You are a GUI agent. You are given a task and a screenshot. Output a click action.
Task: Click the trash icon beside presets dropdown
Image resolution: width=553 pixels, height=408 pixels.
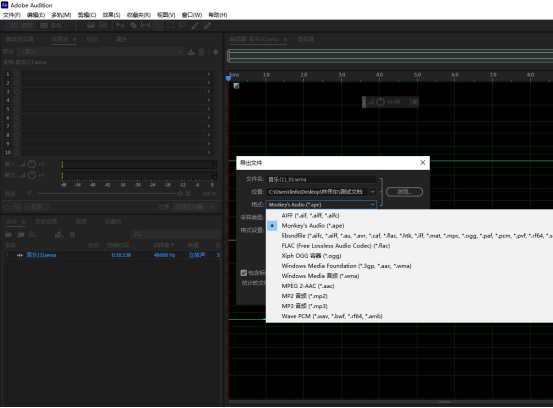point(201,52)
